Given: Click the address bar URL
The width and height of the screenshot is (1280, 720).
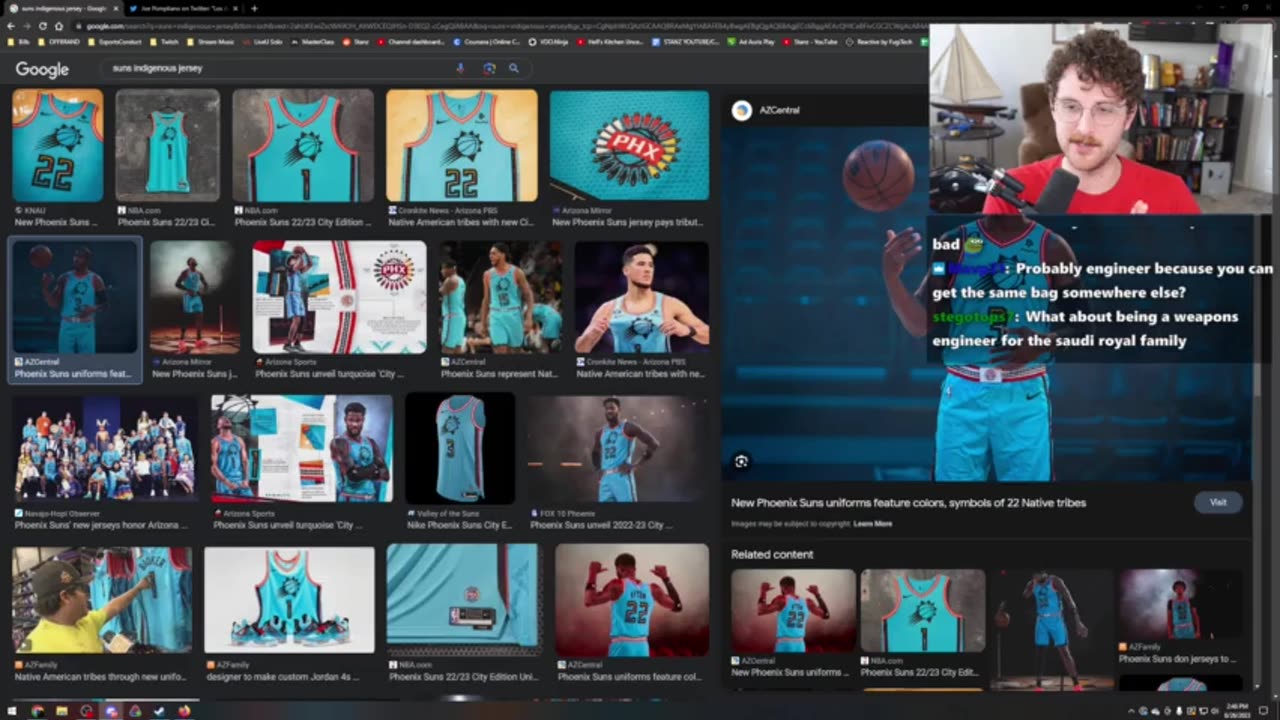Looking at the screenshot, I should click(500, 26).
